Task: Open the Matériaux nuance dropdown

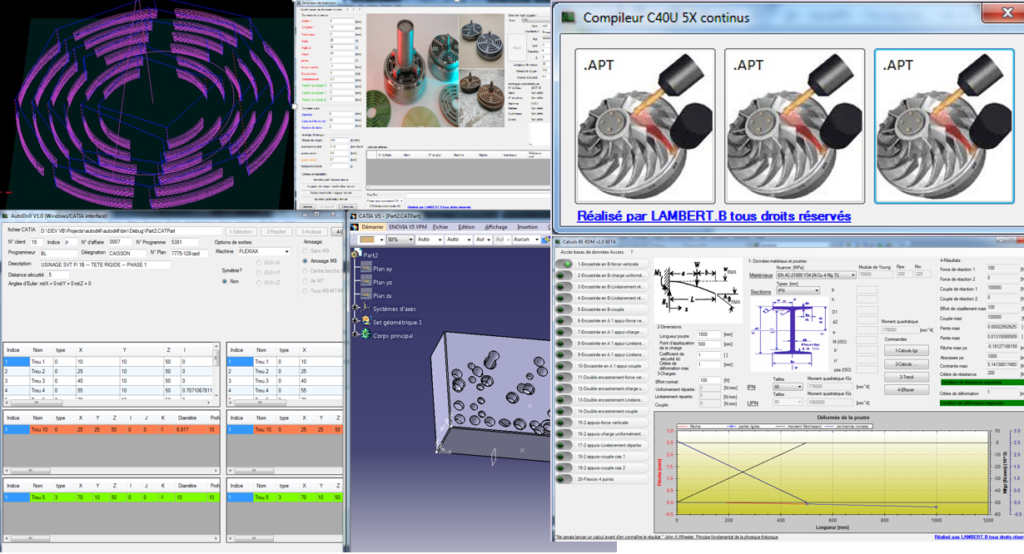Action: click(x=814, y=275)
